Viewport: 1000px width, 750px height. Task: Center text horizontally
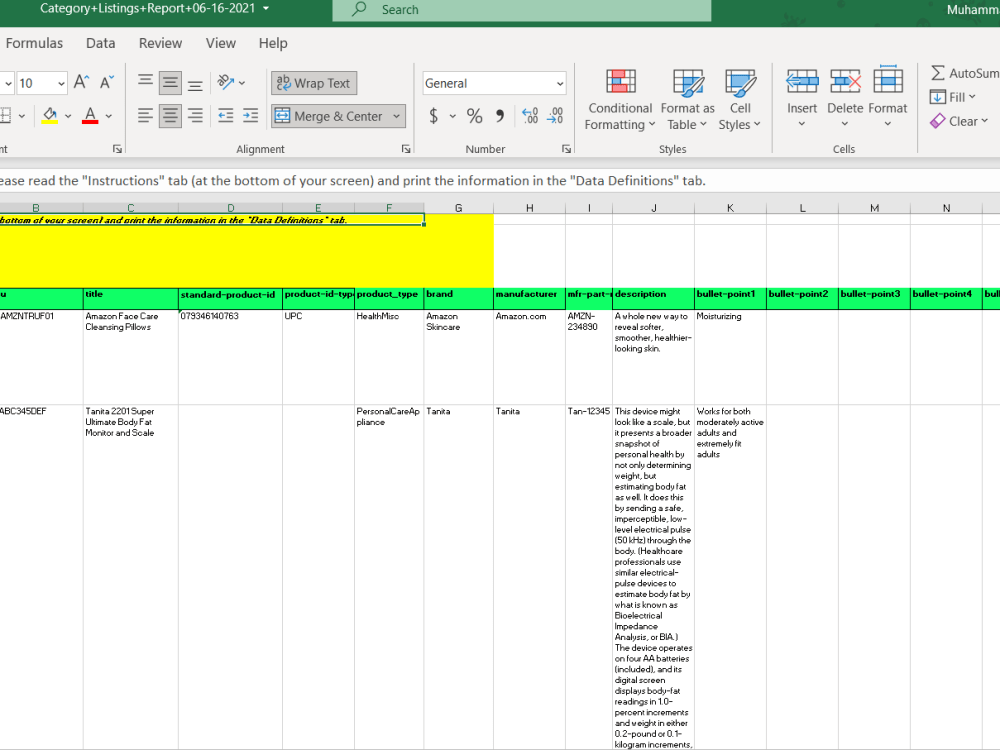coord(170,115)
